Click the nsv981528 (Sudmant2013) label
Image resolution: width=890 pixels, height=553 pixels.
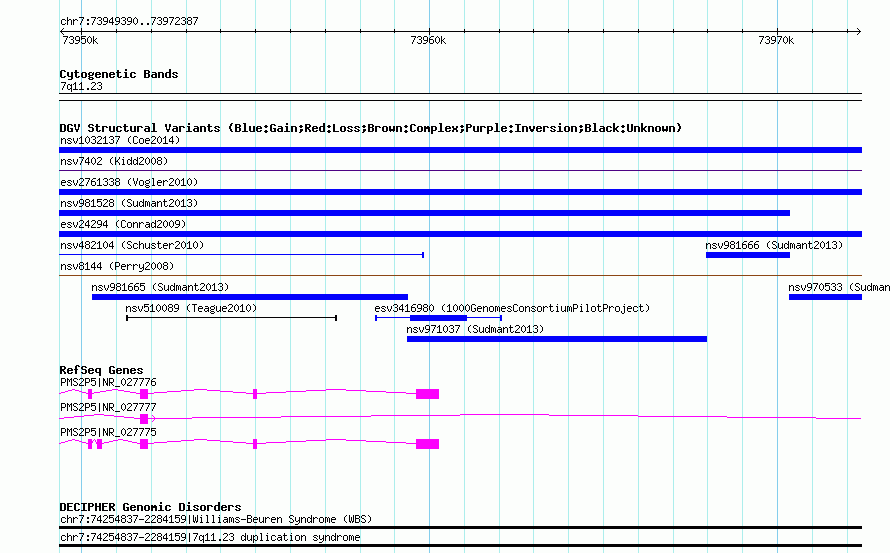point(129,203)
